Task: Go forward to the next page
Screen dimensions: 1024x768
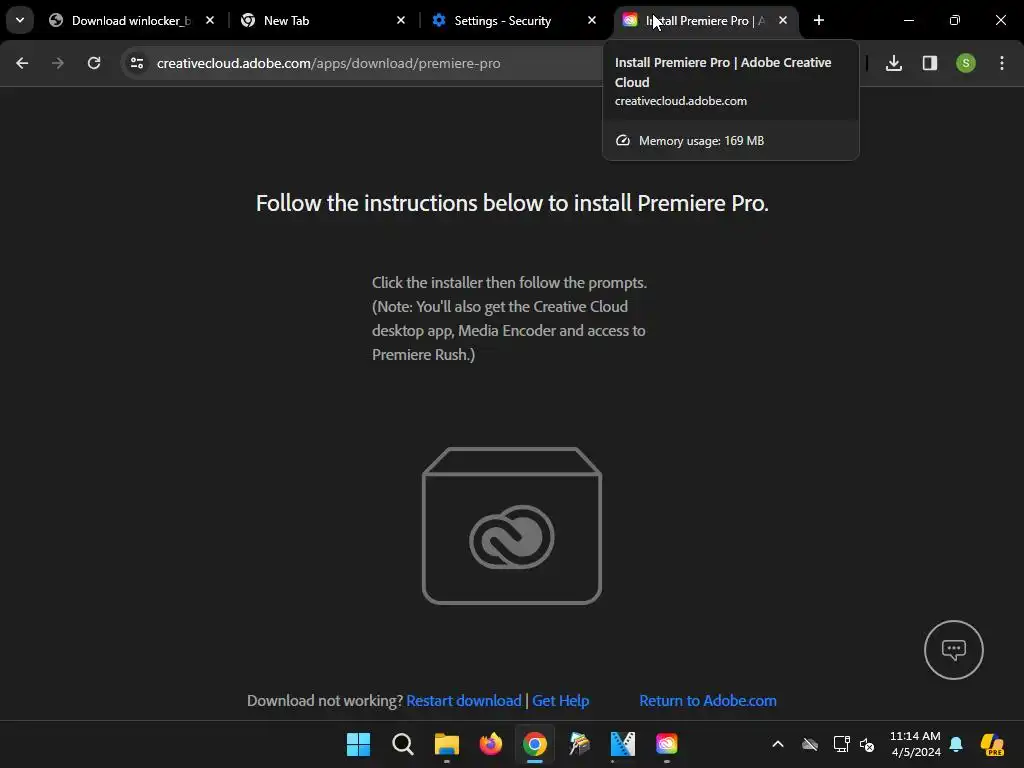Action: pos(58,63)
